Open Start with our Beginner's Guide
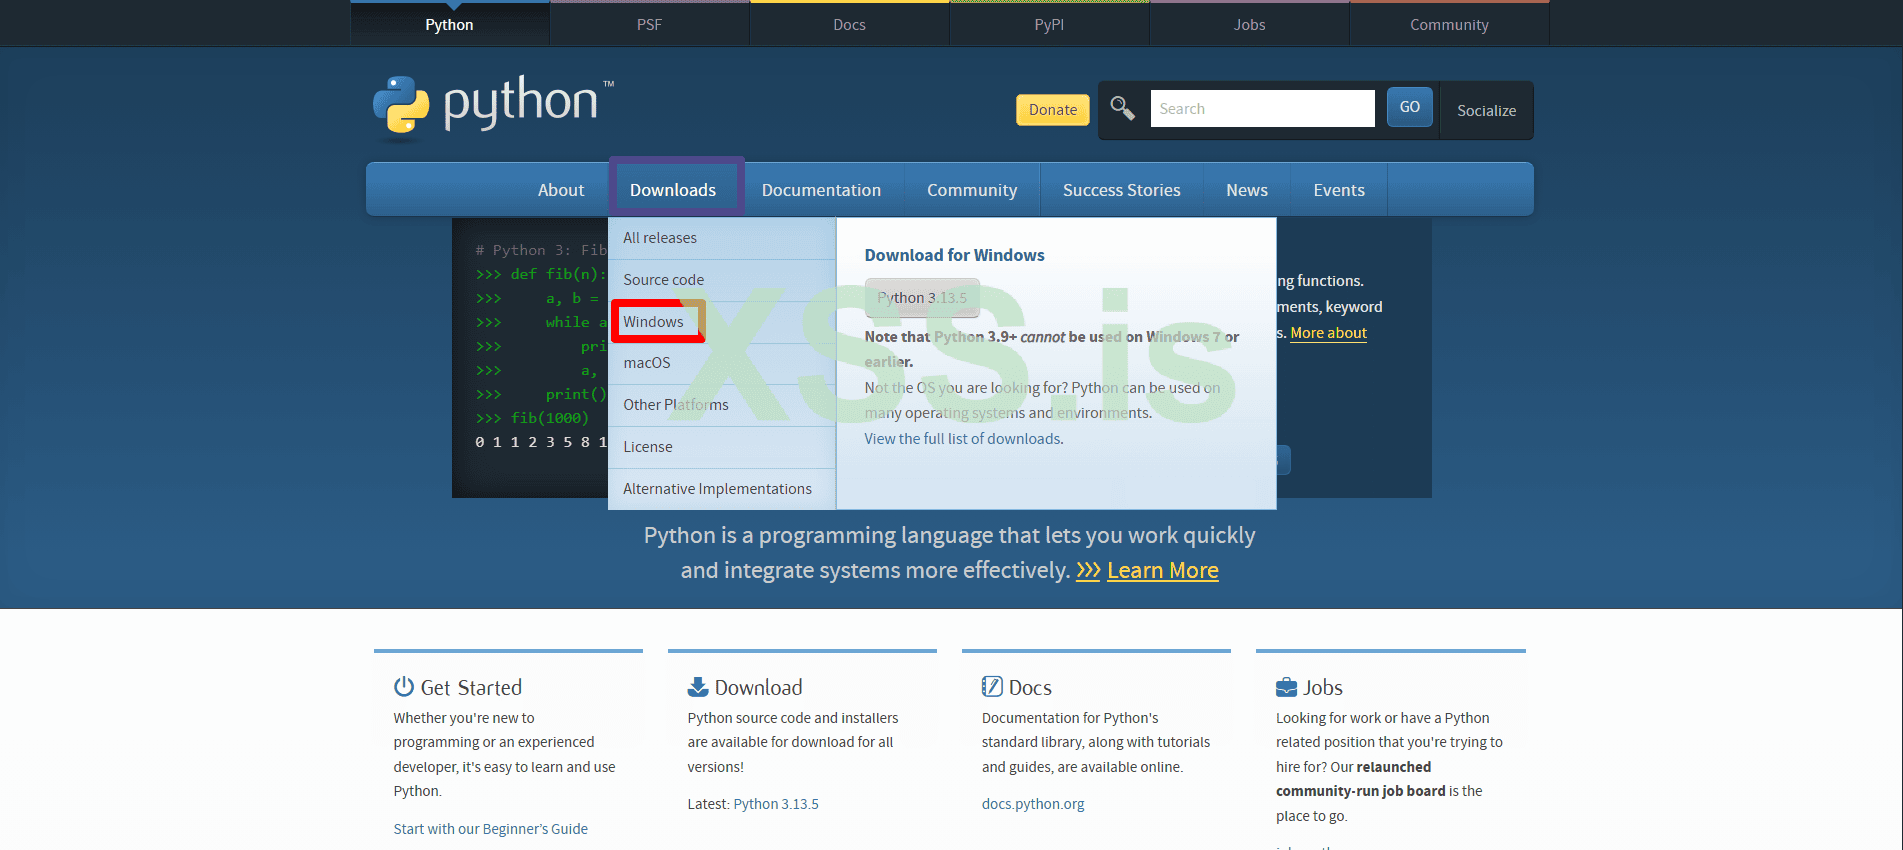This screenshot has width=1903, height=850. pyautogui.click(x=491, y=829)
